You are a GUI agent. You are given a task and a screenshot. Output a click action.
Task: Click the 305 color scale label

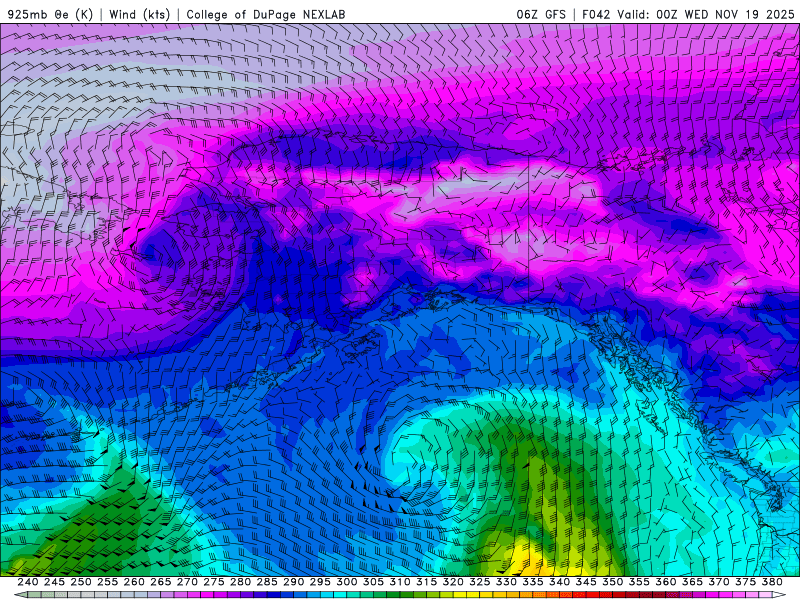point(373,582)
